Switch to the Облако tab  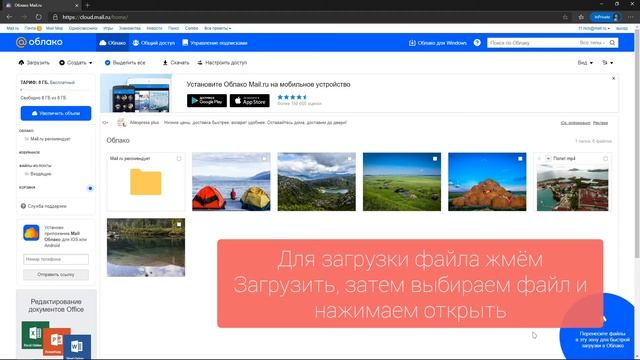pos(113,42)
